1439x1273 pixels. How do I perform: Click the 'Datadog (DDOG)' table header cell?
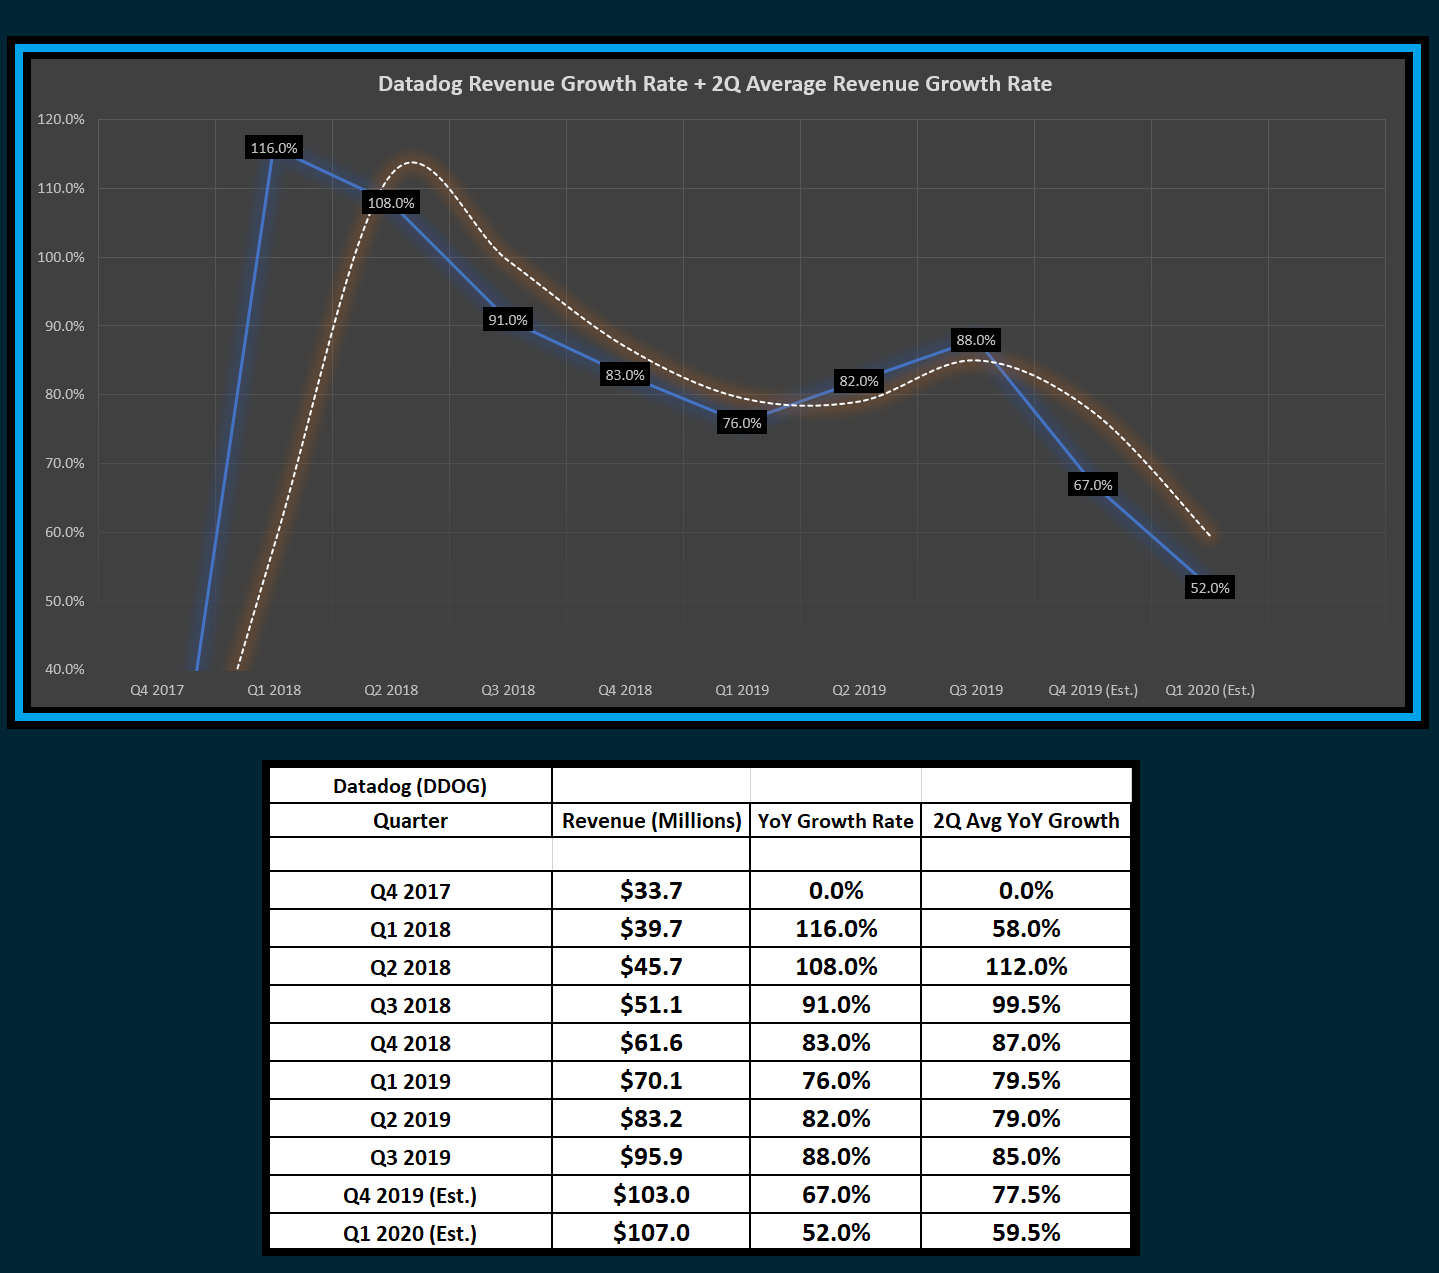pos(410,785)
